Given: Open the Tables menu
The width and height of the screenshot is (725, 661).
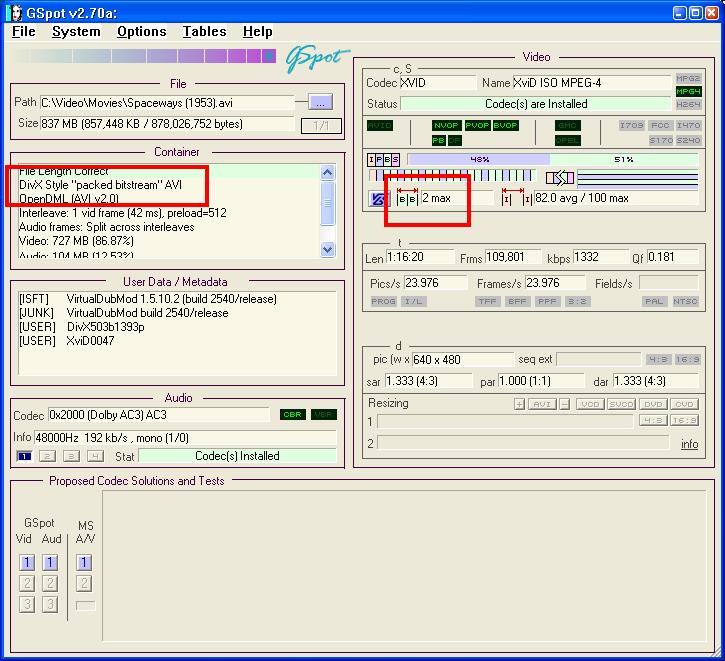Looking at the screenshot, I should point(204,31).
